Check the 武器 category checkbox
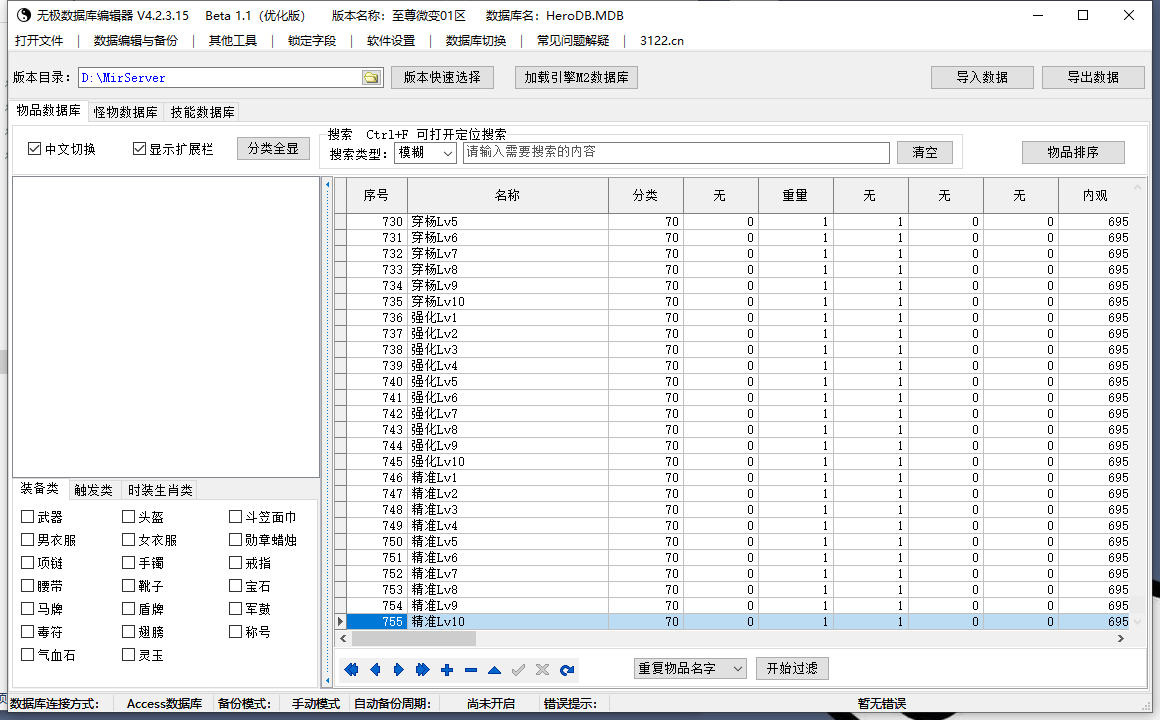Image resolution: width=1160 pixels, height=720 pixels. [x=27, y=517]
